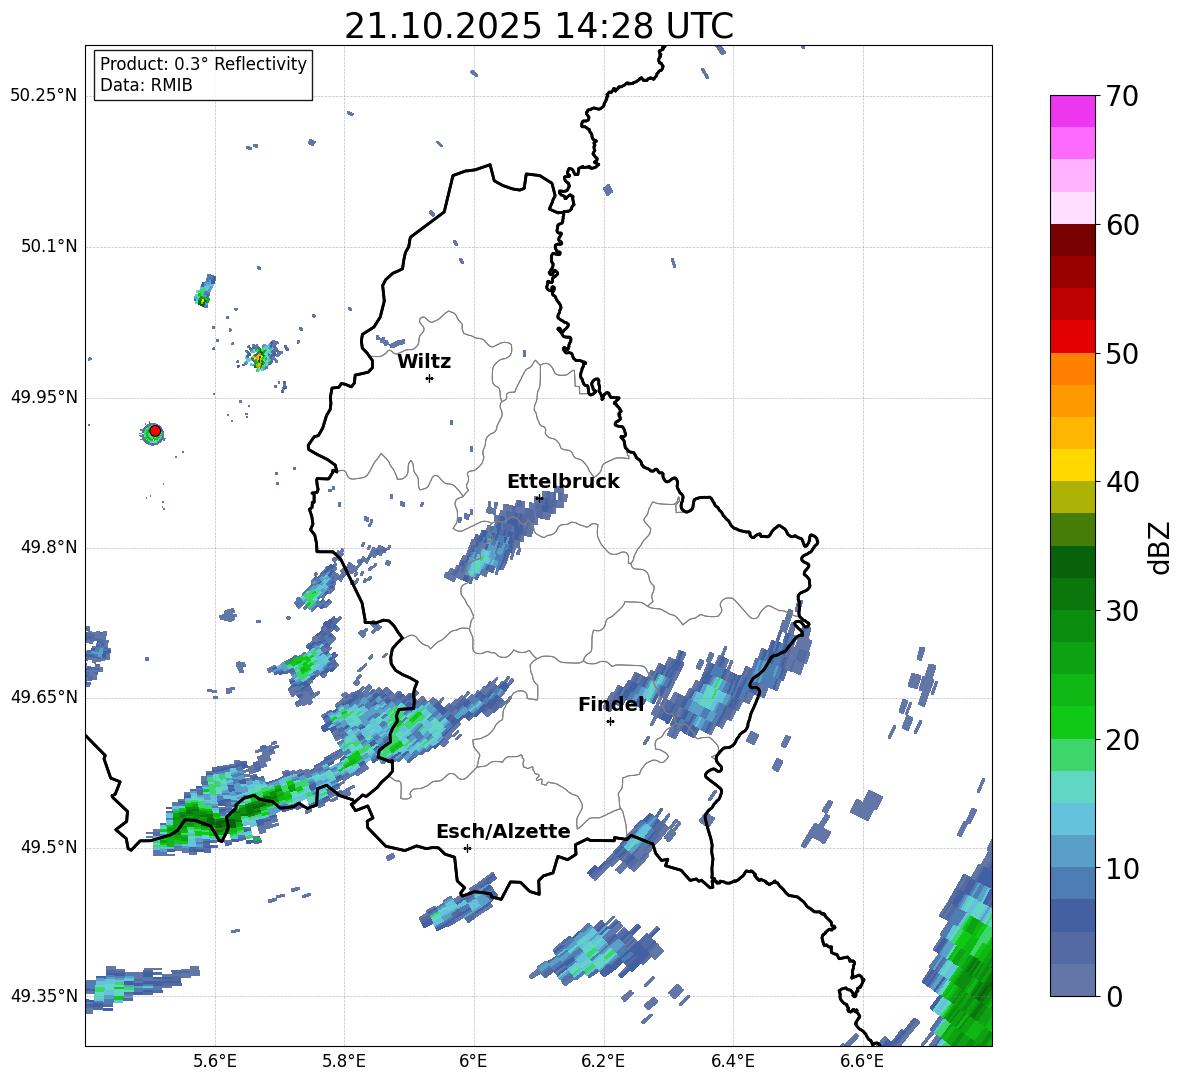Click the bright red swatch just above 50
The image size is (1184, 1081).
[x=1072, y=337]
